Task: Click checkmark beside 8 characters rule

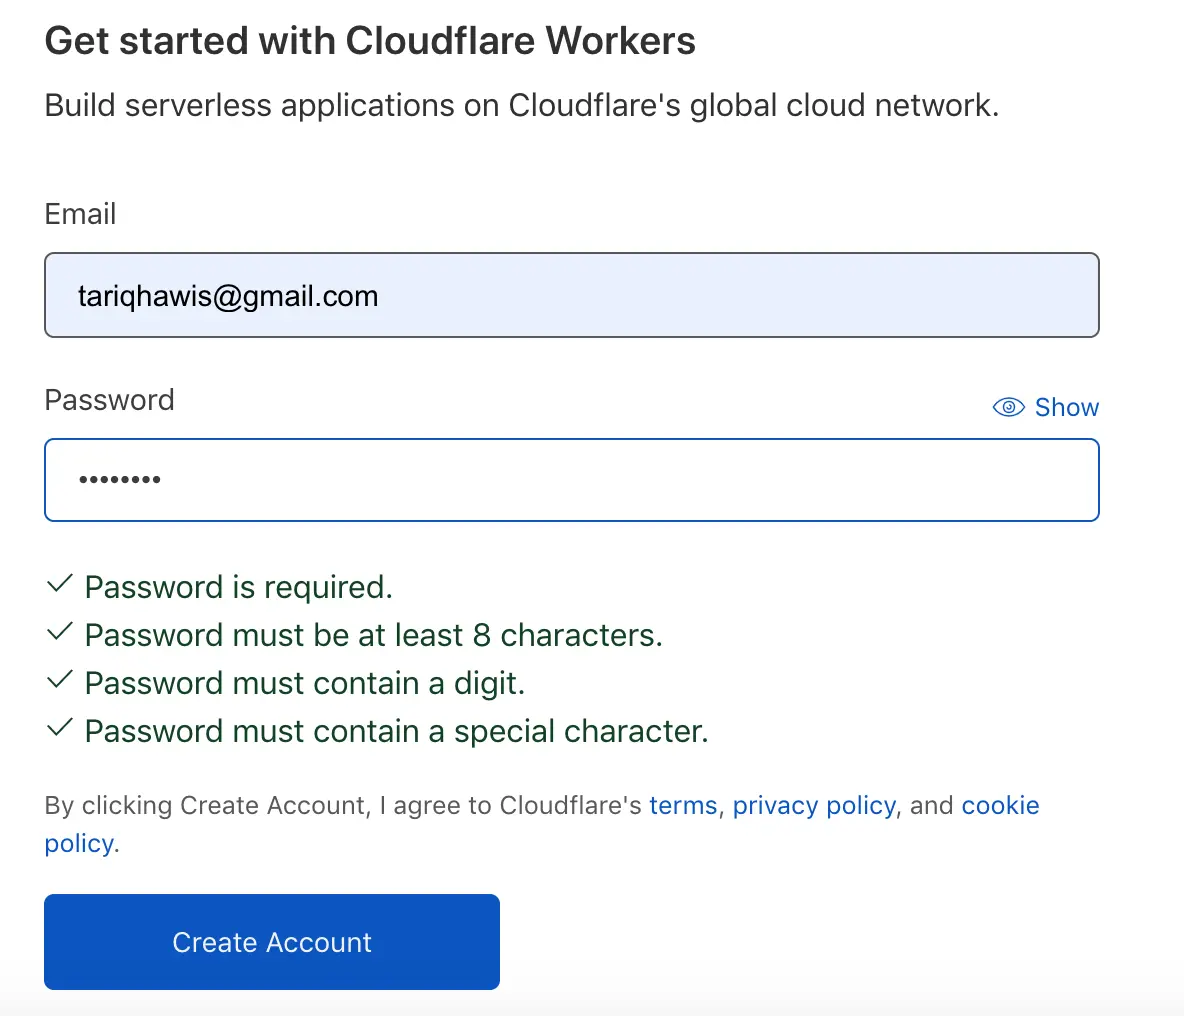Action: coord(60,632)
